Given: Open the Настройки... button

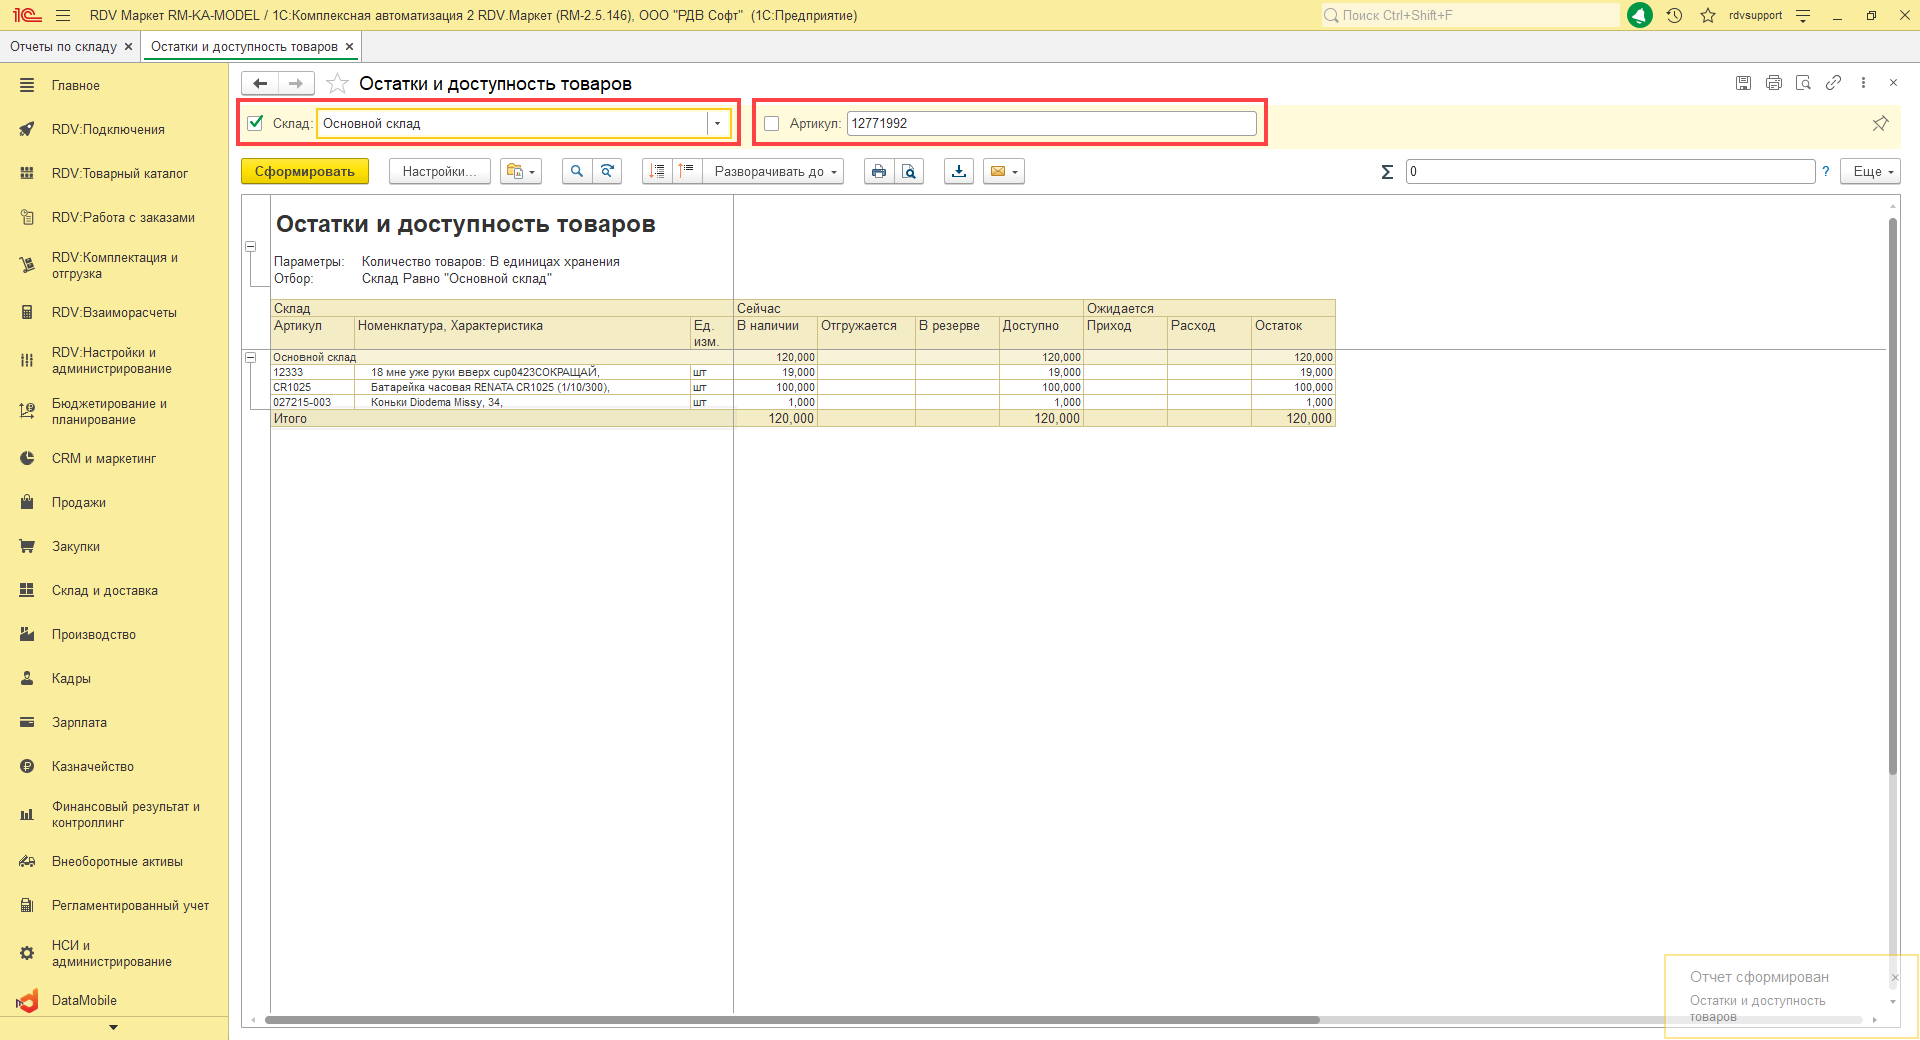Looking at the screenshot, I should click(439, 171).
